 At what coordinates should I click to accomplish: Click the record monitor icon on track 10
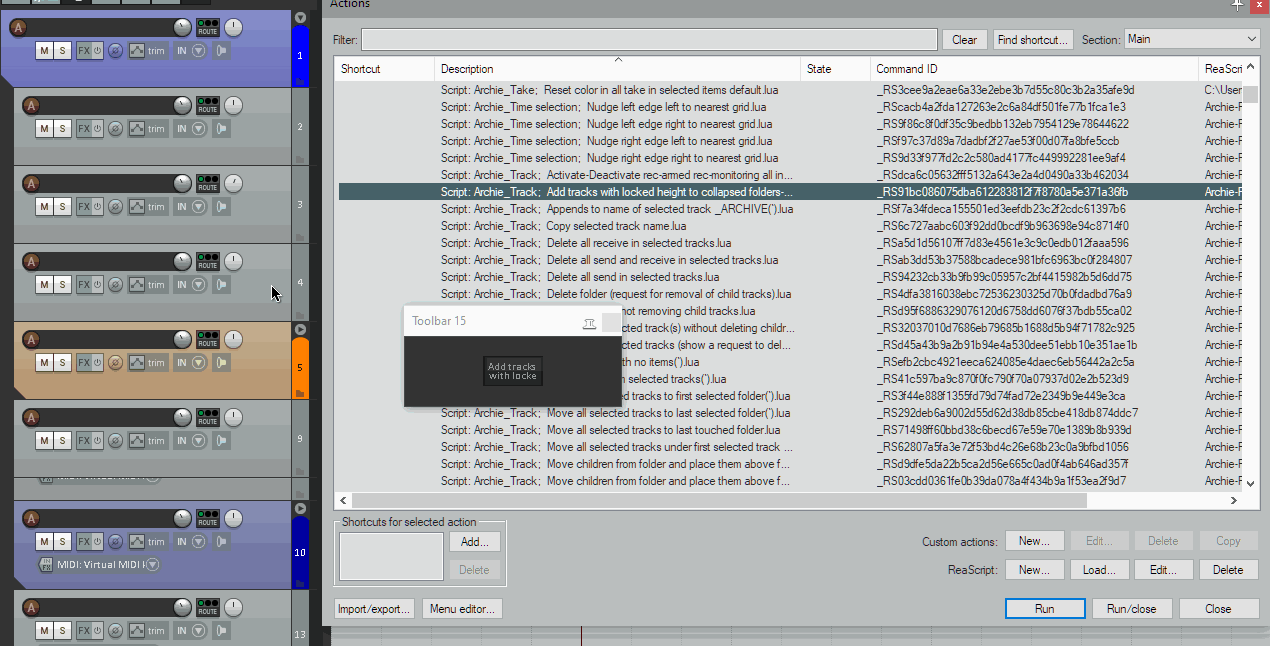click(223, 542)
